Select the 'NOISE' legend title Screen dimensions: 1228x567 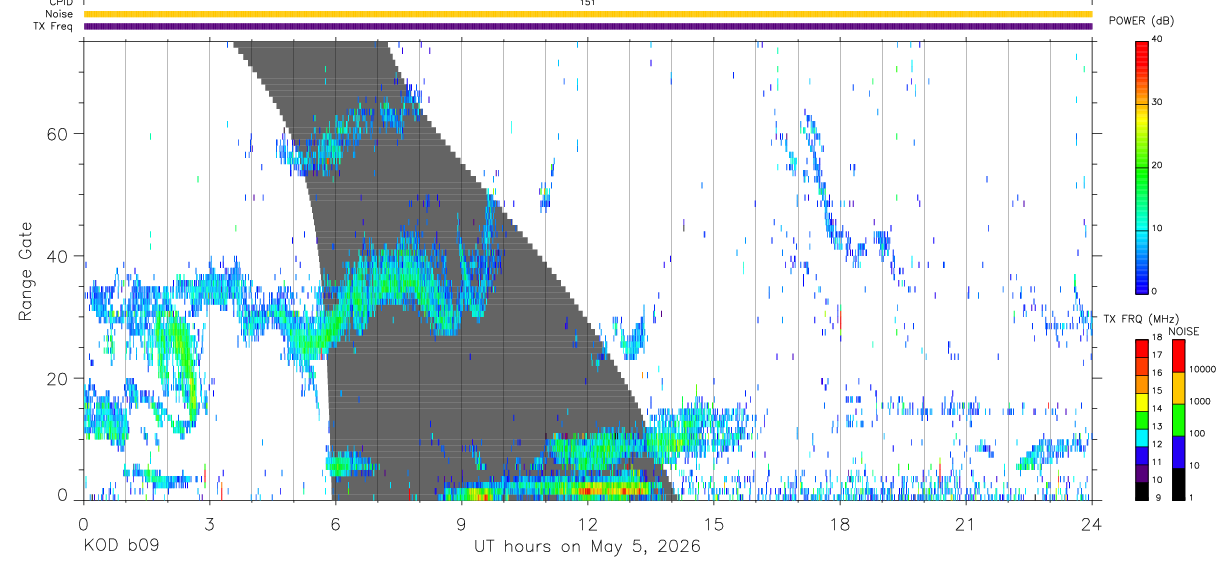1184,331
